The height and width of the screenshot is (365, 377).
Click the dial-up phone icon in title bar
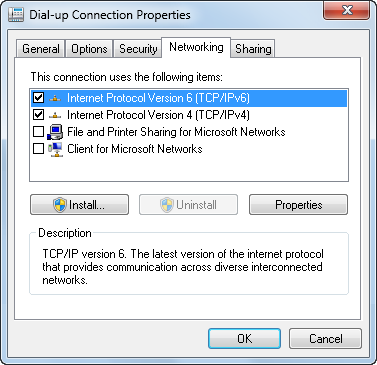pyautogui.click(x=16, y=15)
